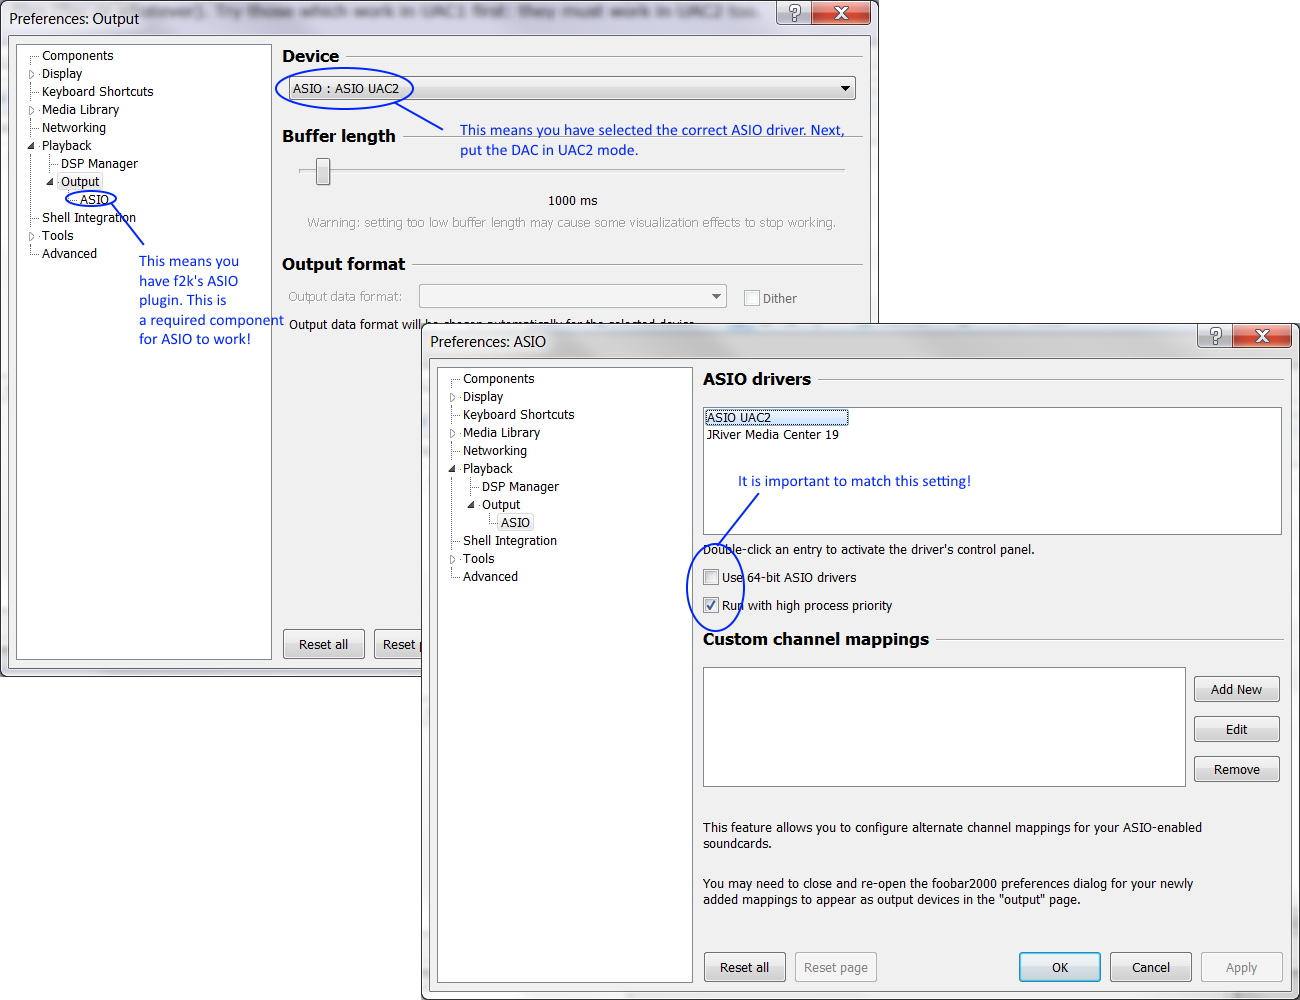Select Networking in Output window tree
Screen dimensions: 1300x1000
[x=73, y=128]
